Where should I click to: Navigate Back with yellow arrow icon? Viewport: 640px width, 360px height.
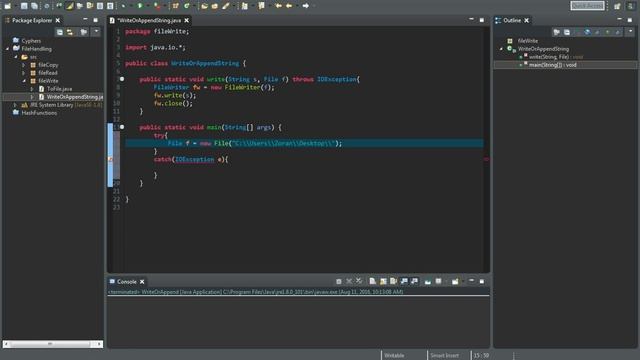coord(289,6)
